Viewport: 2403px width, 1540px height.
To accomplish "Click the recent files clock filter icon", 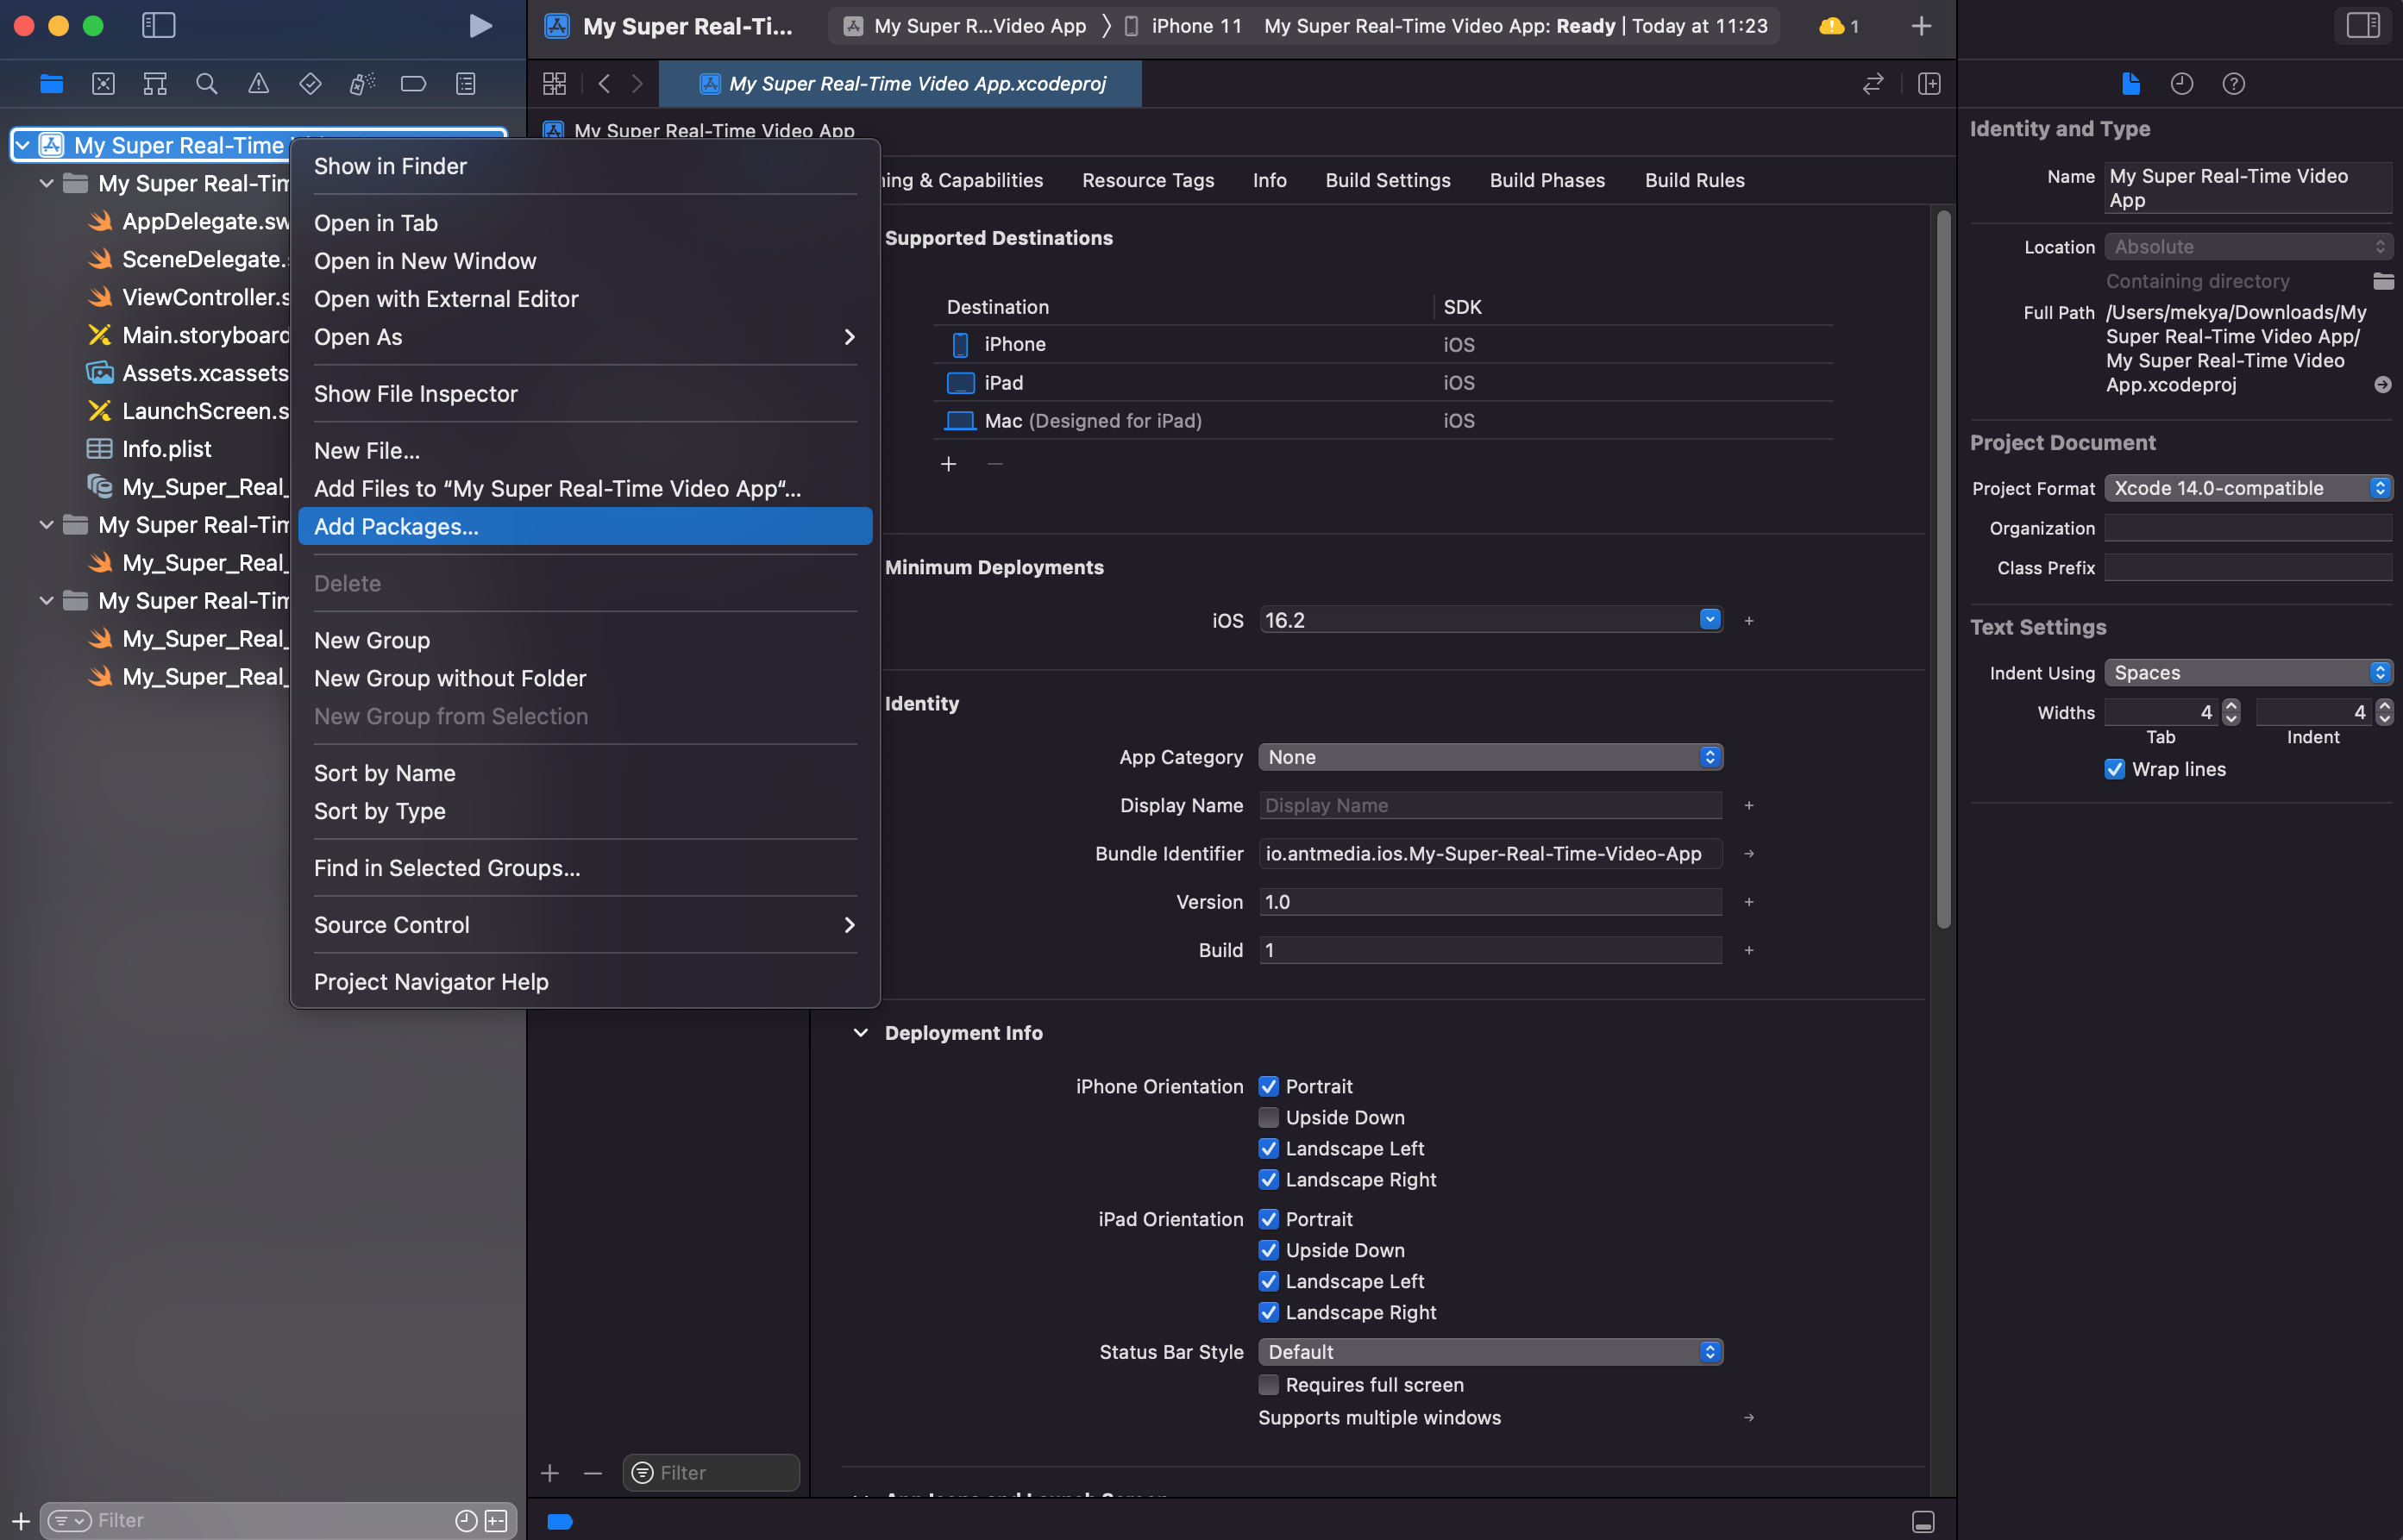I will tap(466, 1520).
